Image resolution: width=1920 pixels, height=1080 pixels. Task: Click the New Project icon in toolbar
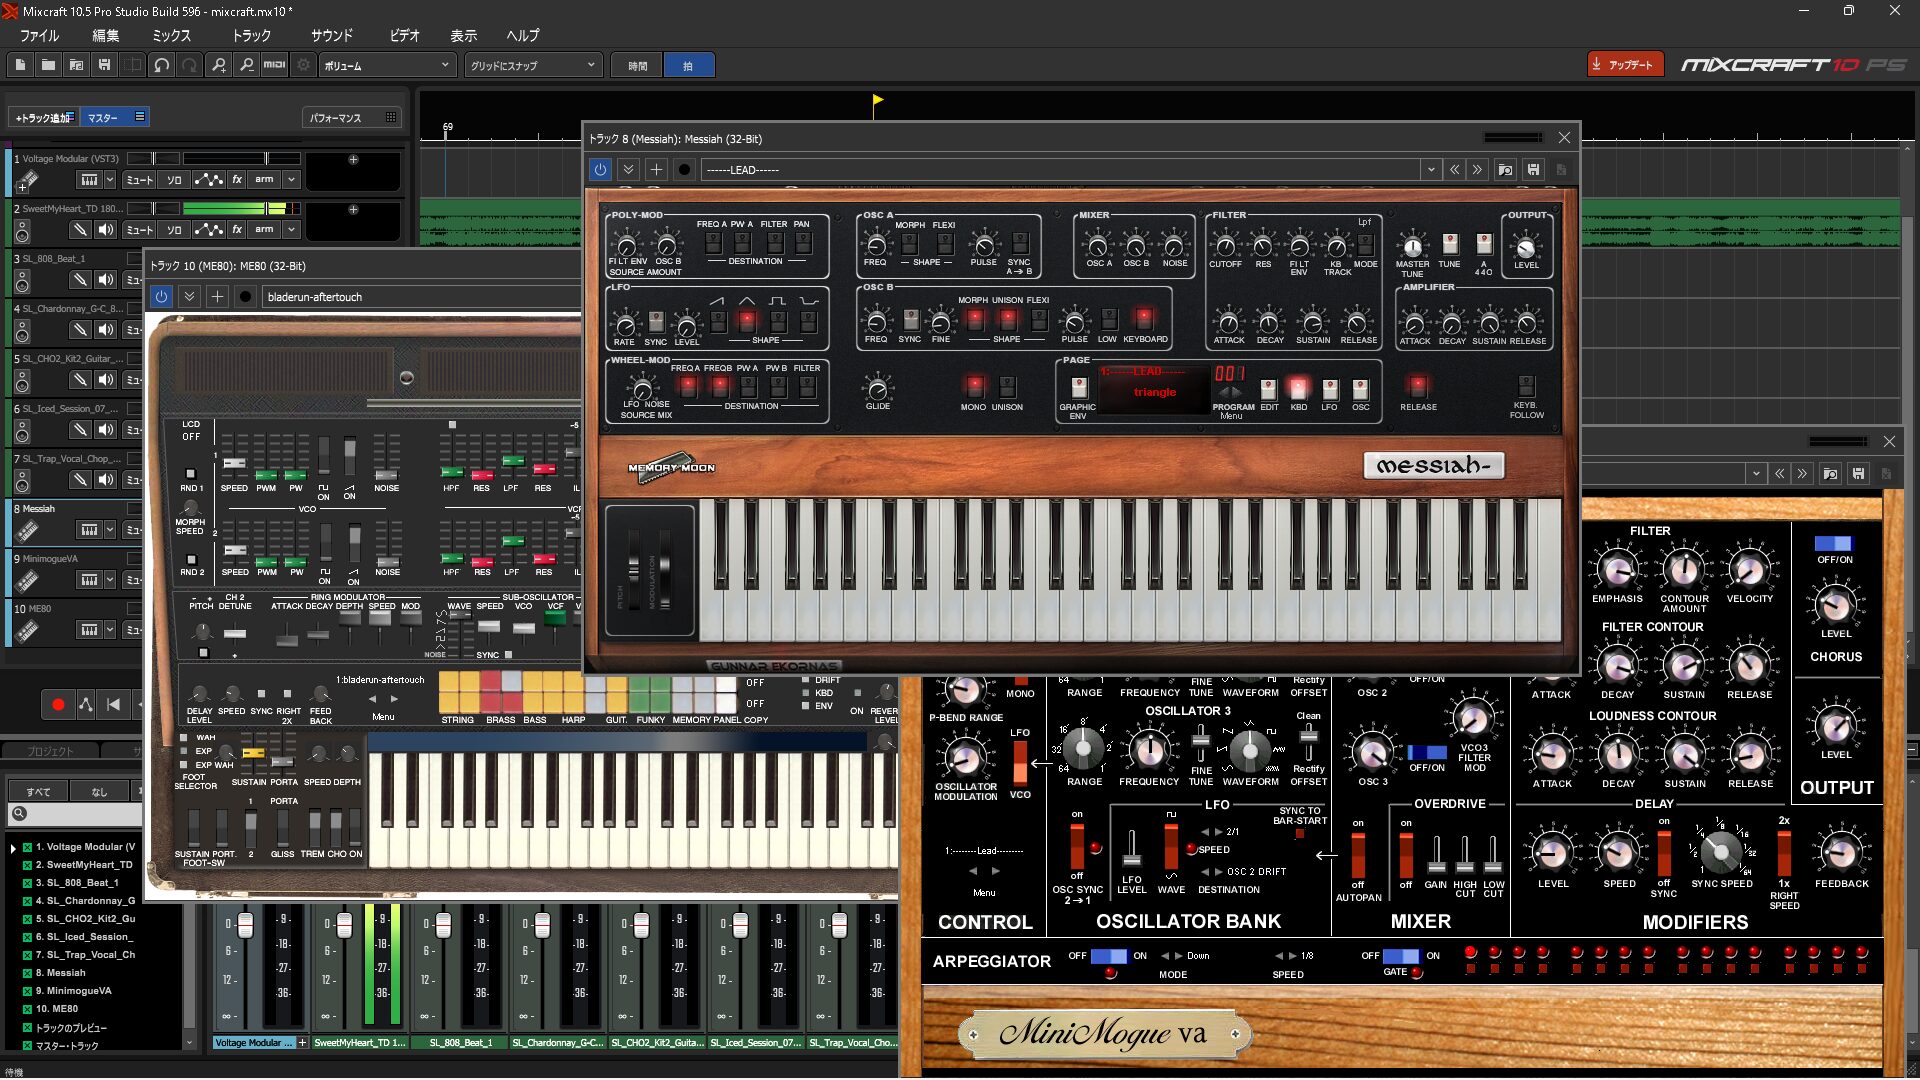[20, 65]
